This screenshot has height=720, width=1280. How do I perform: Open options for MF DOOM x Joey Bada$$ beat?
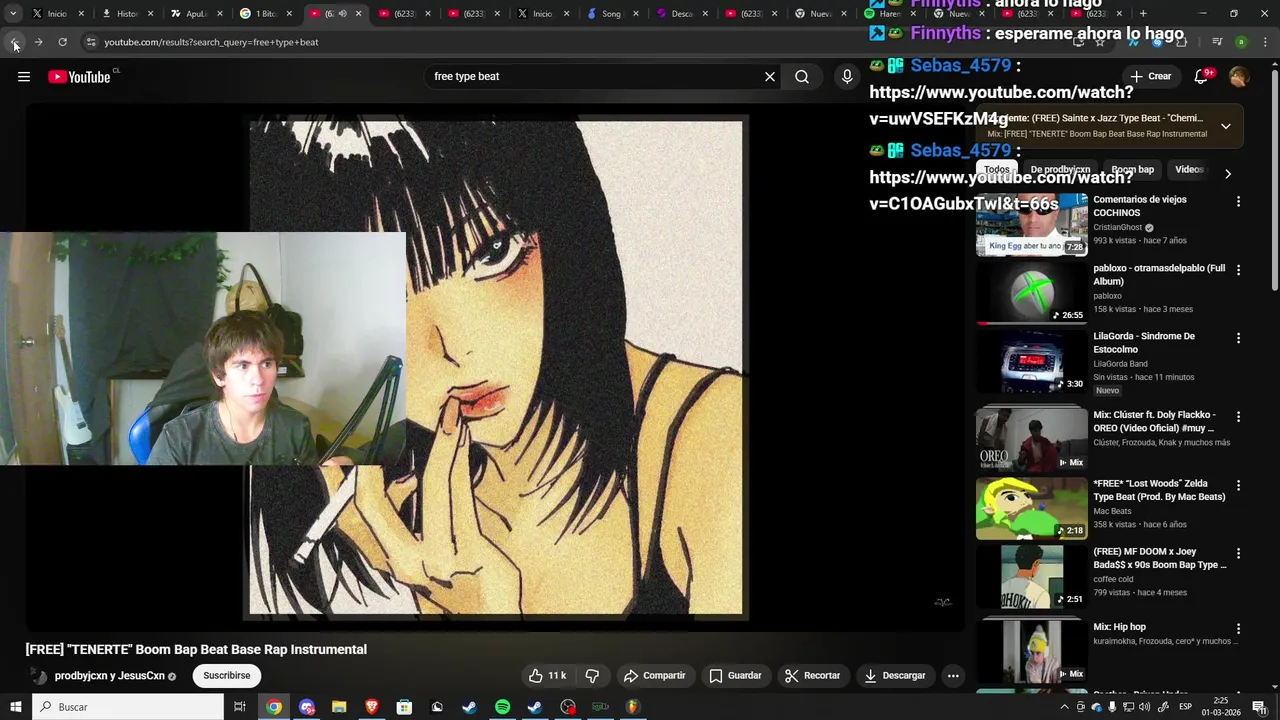click(1238, 553)
